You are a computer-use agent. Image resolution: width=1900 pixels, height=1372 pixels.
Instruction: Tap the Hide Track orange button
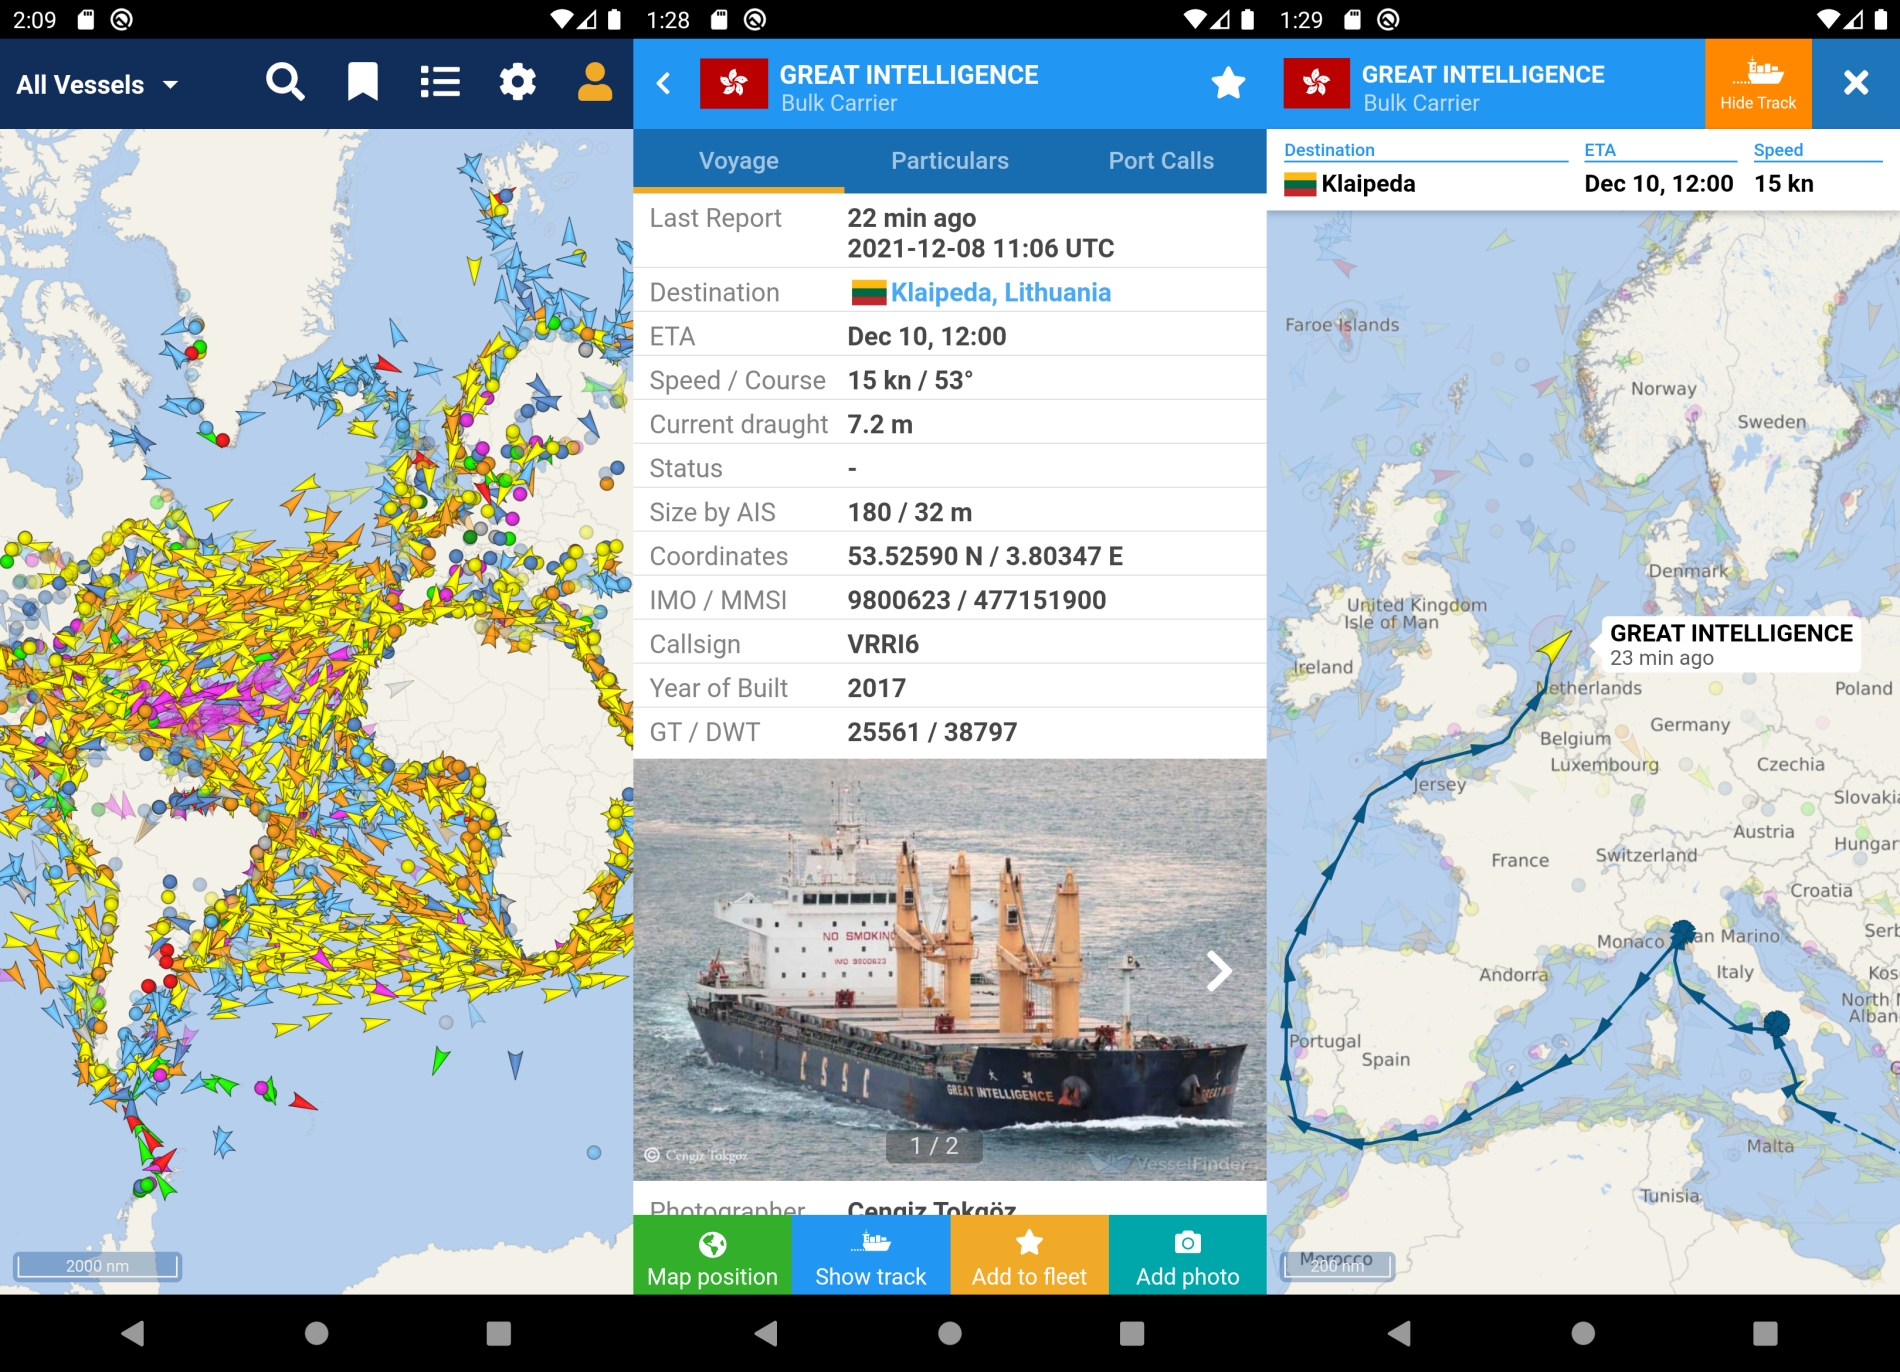click(x=1757, y=84)
